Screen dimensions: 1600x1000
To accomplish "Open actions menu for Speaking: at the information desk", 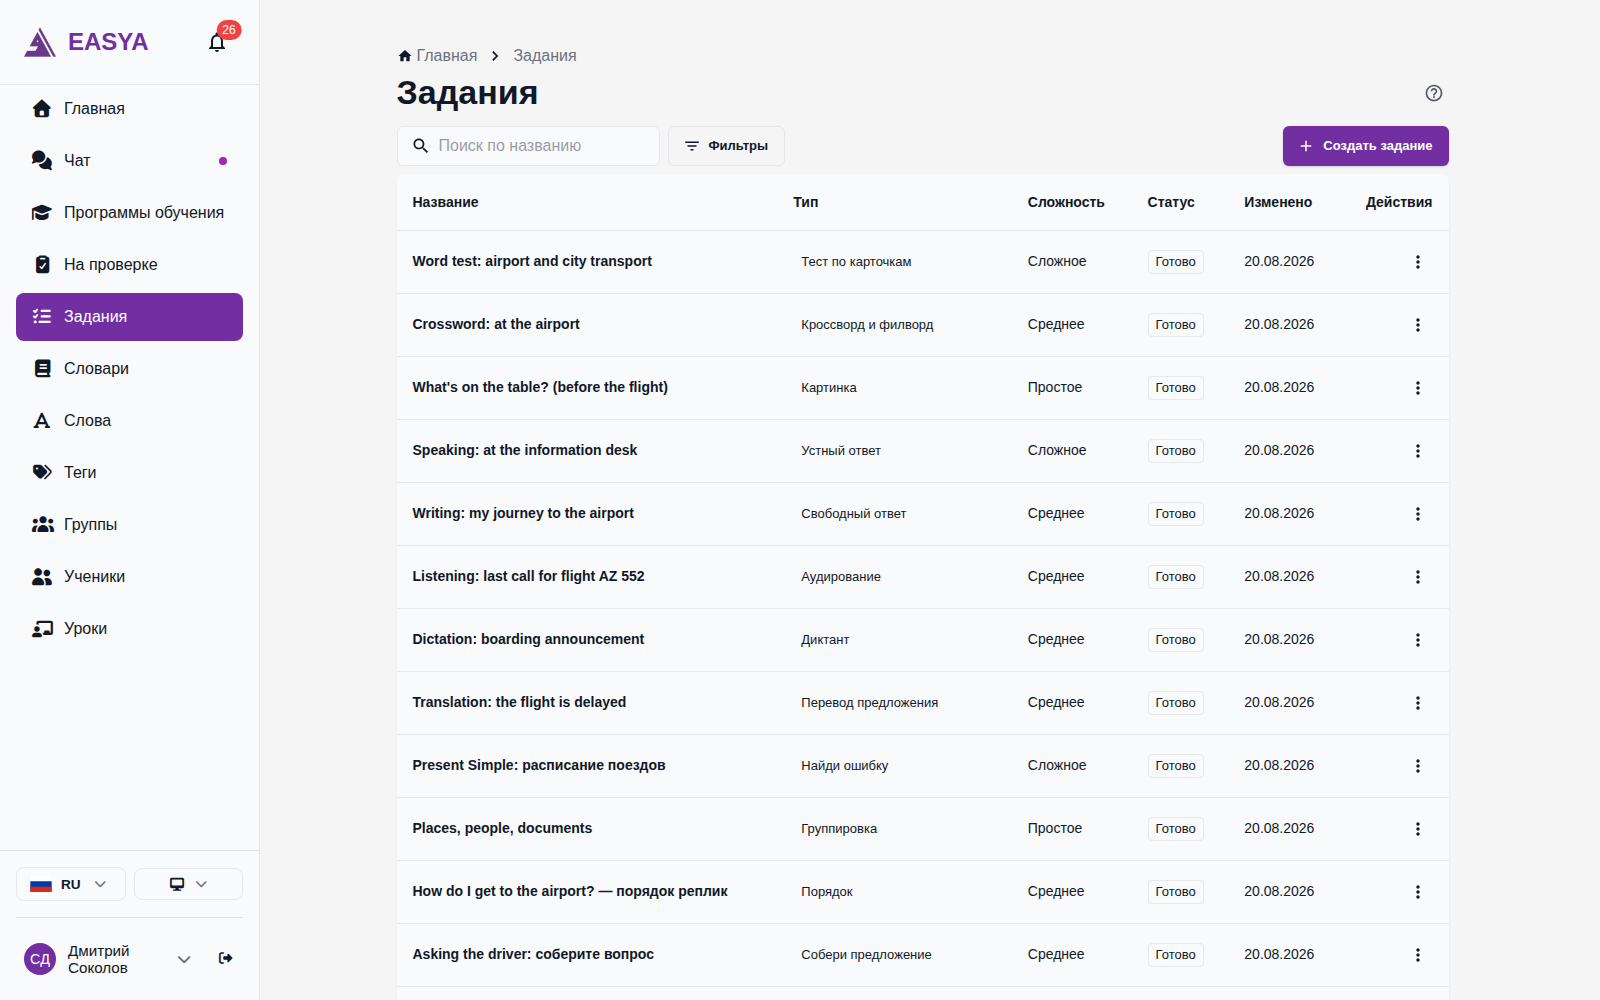I will 1417,451.
